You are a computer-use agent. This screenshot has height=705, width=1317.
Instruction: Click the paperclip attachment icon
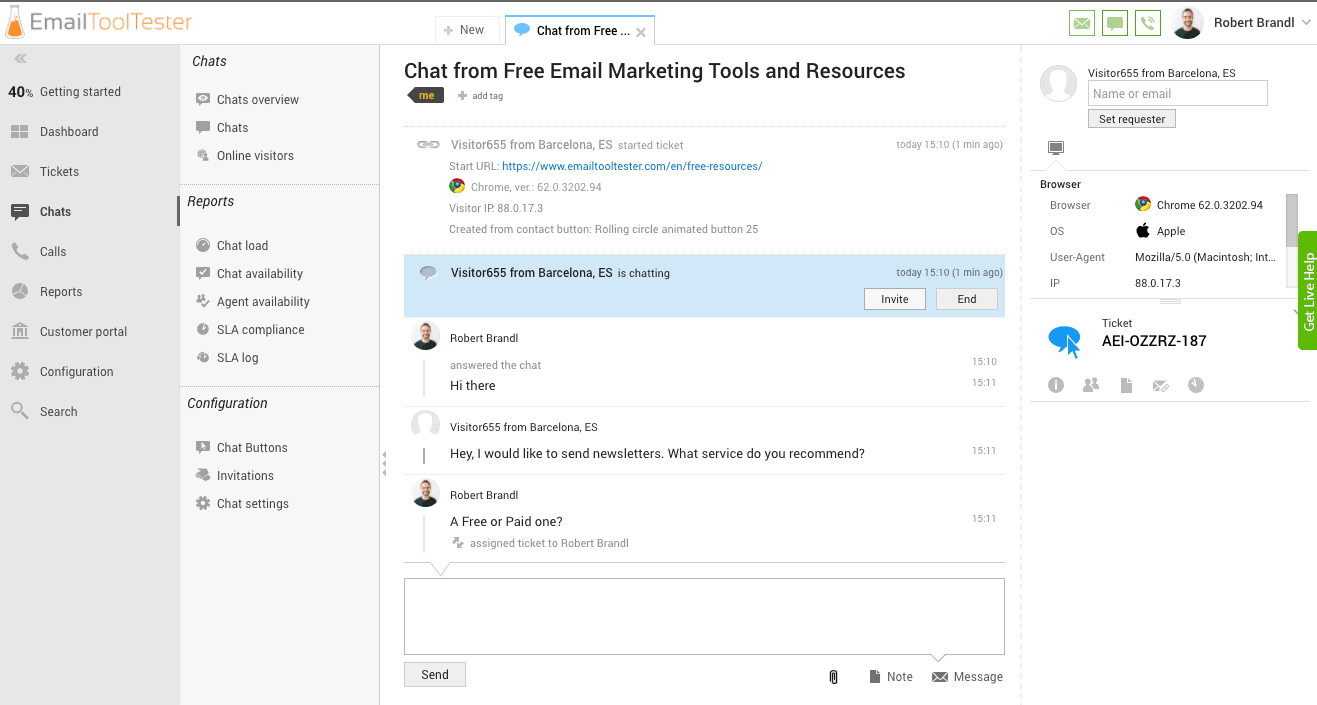(834, 677)
